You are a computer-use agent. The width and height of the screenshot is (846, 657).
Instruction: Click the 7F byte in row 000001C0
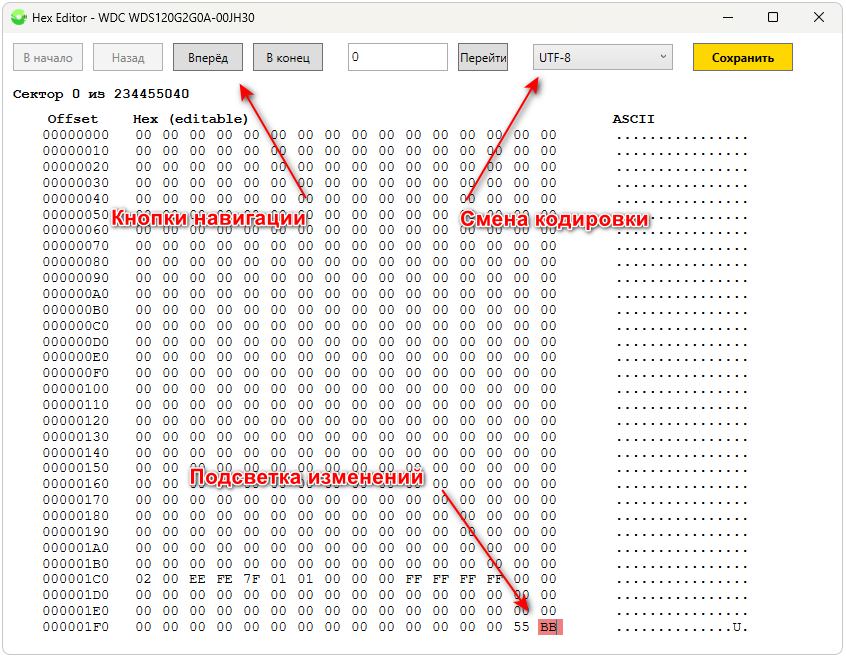(251, 579)
